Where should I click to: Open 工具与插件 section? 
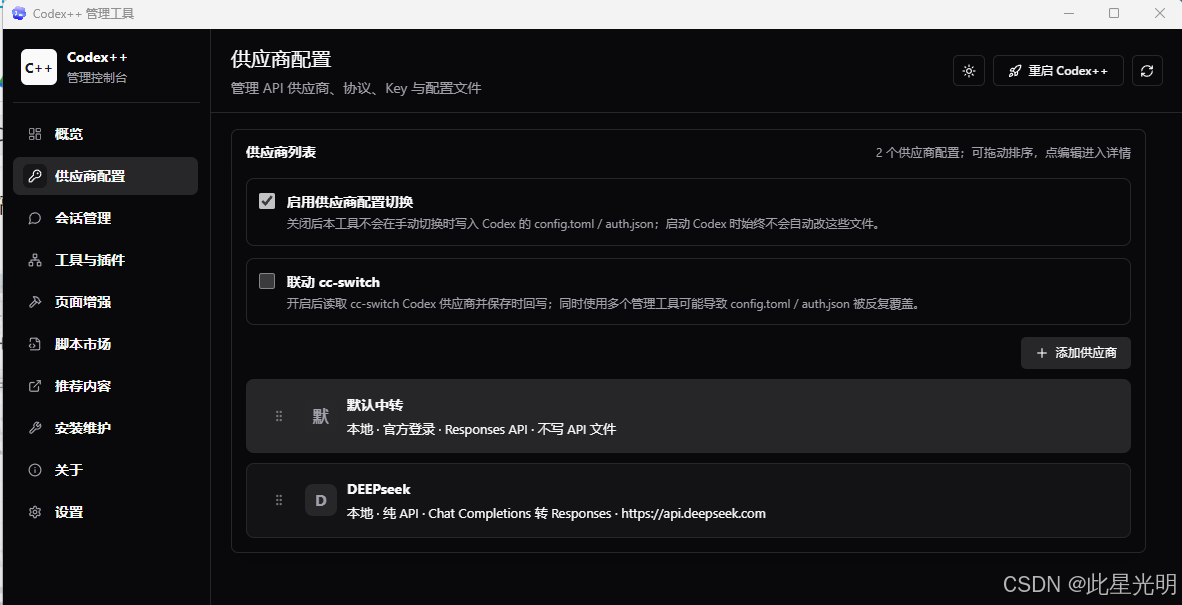coord(106,260)
